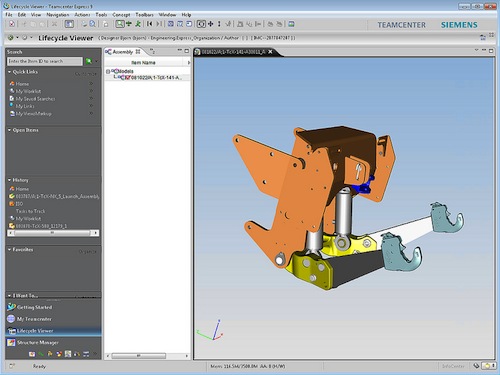The image size is (500, 375).
Task: Maximize the Assembly panel
Action: (187, 51)
